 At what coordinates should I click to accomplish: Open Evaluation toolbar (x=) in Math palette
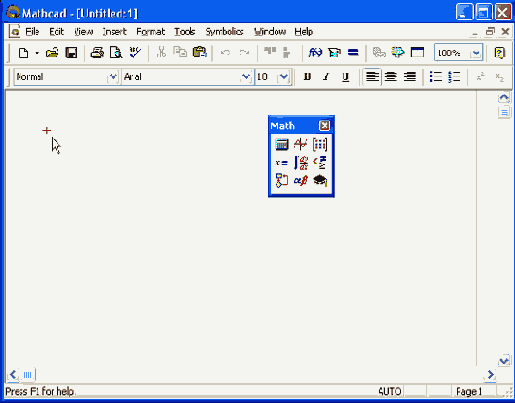coord(282,163)
